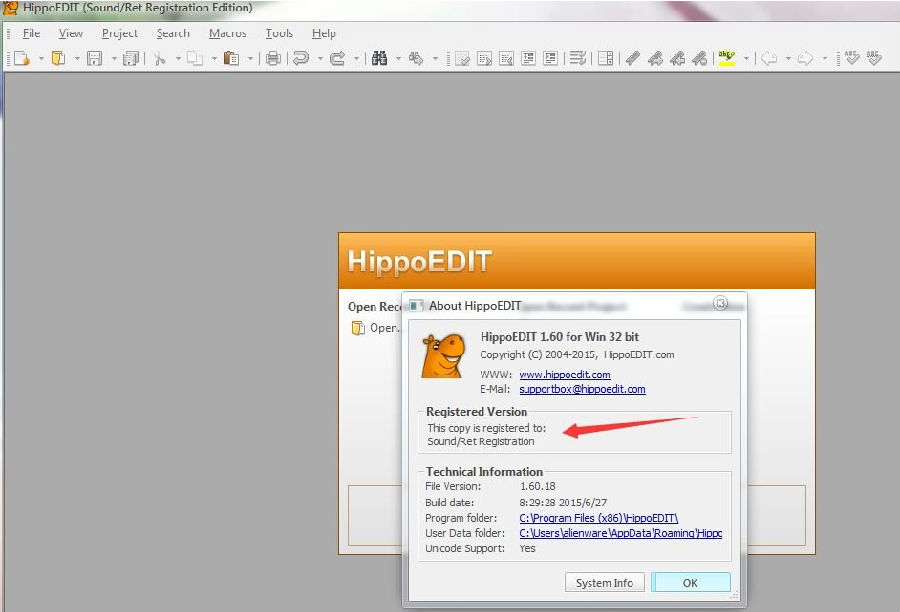
Task: Open the Program folder path link
Action: coord(599,518)
